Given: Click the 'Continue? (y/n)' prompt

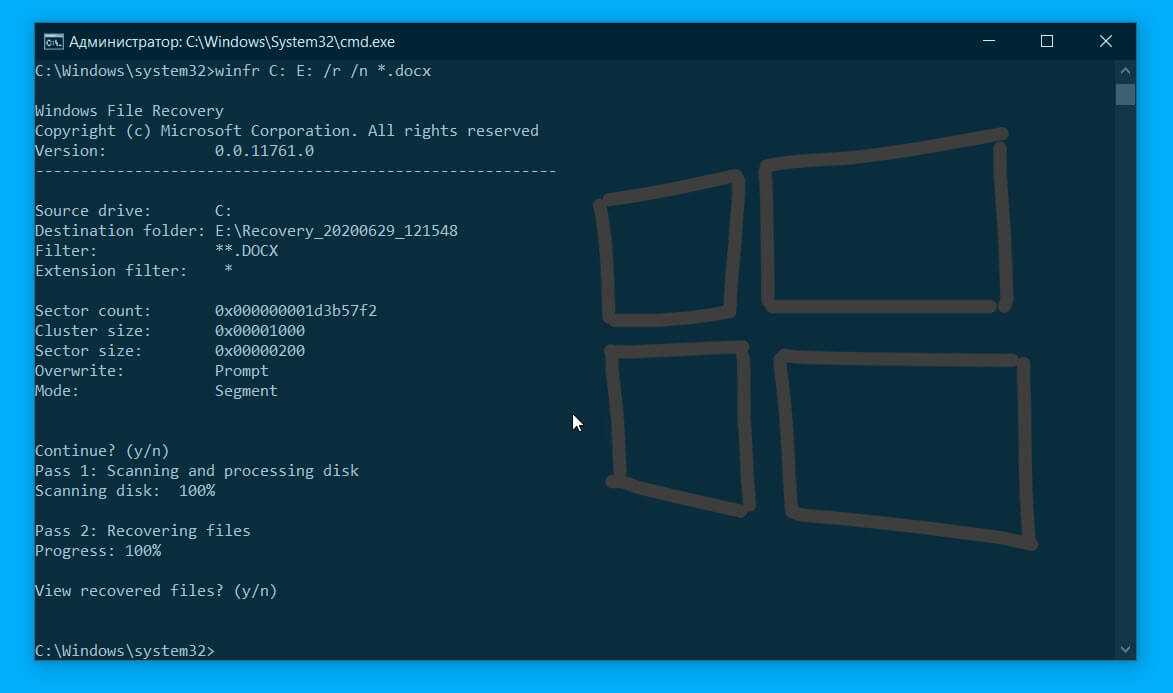Looking at the screenshot, I should tap(102, 451).
